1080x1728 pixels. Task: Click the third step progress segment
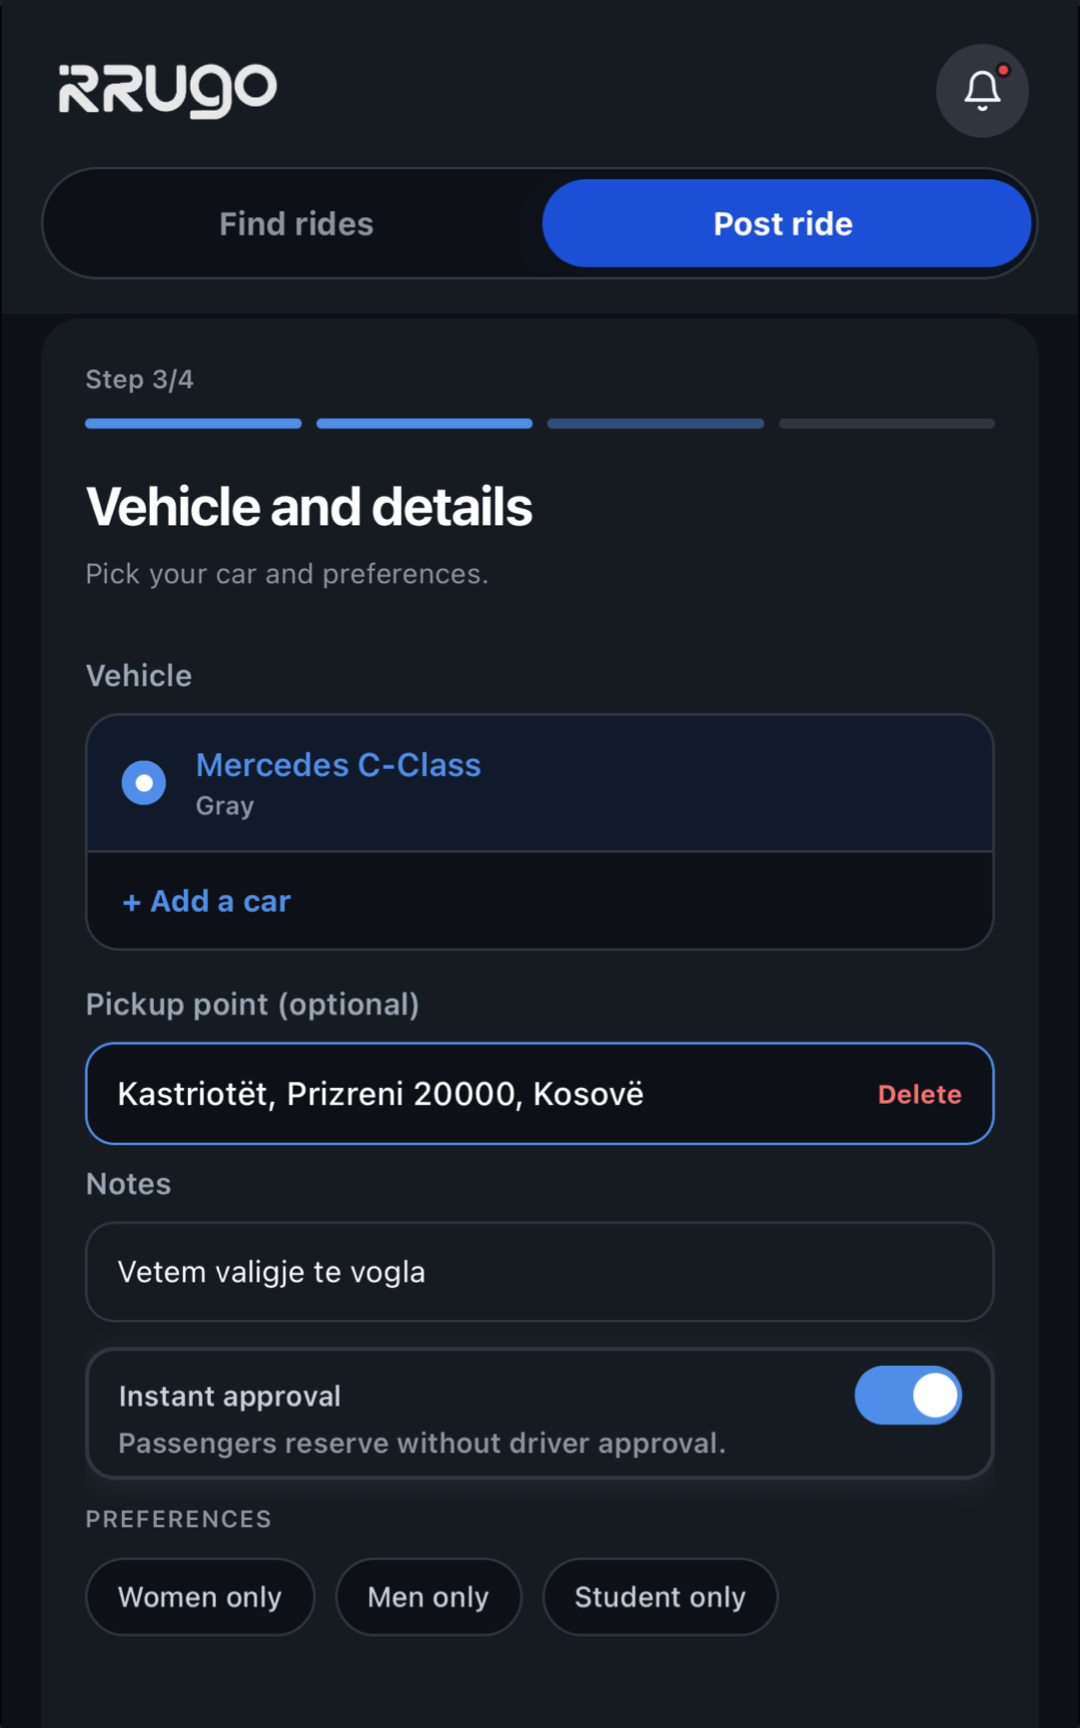click(x=656, y=424)
